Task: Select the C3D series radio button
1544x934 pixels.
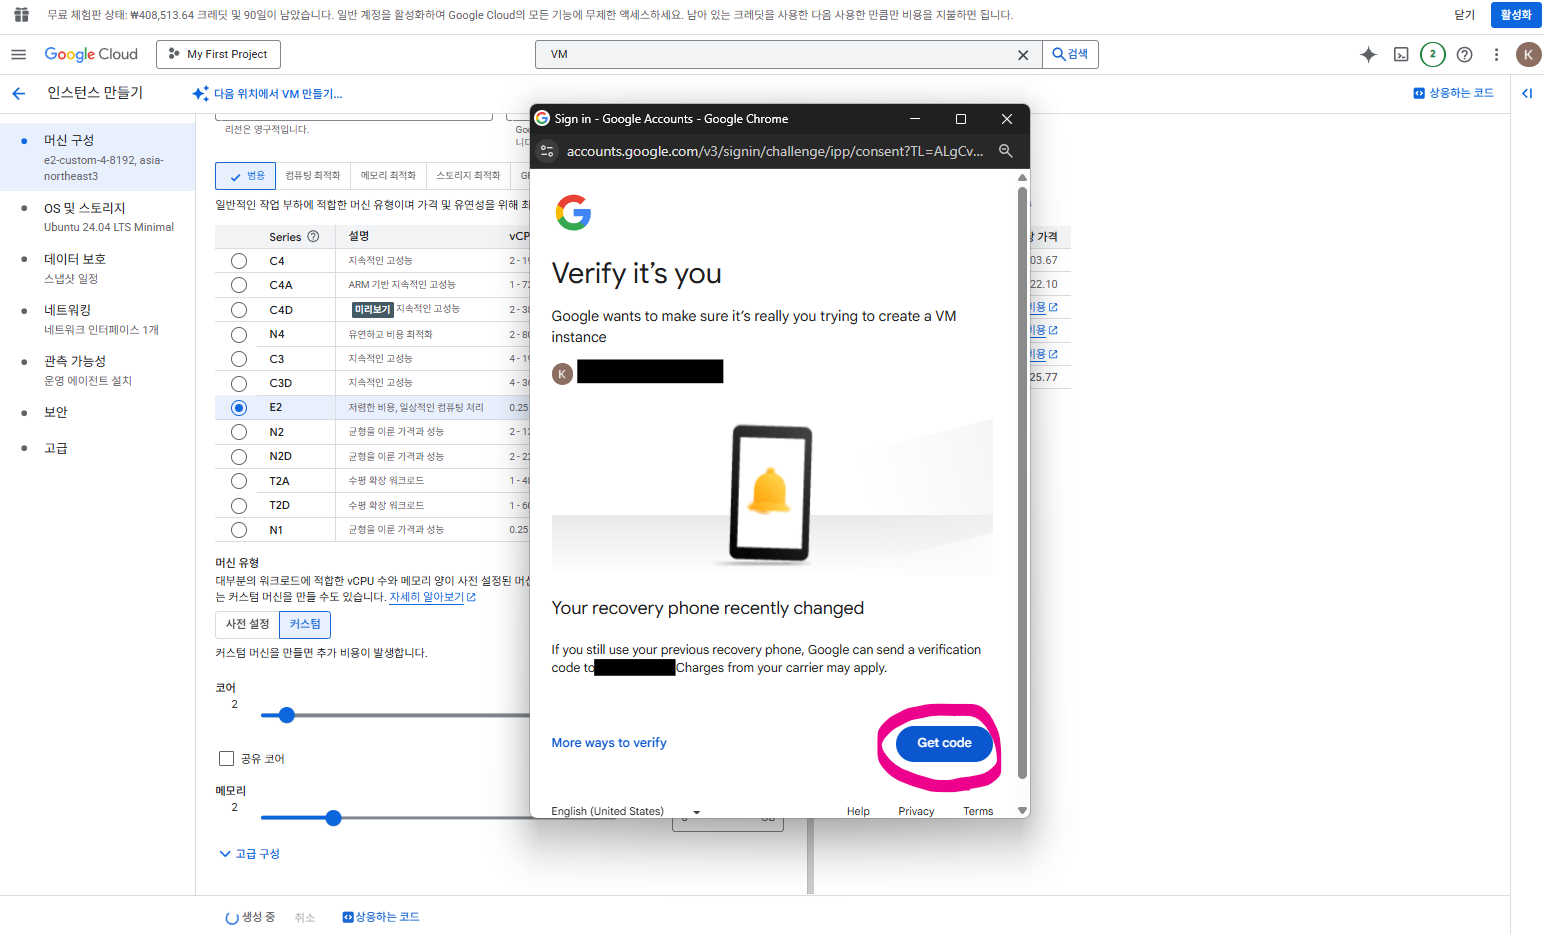Action: (239, 384)
